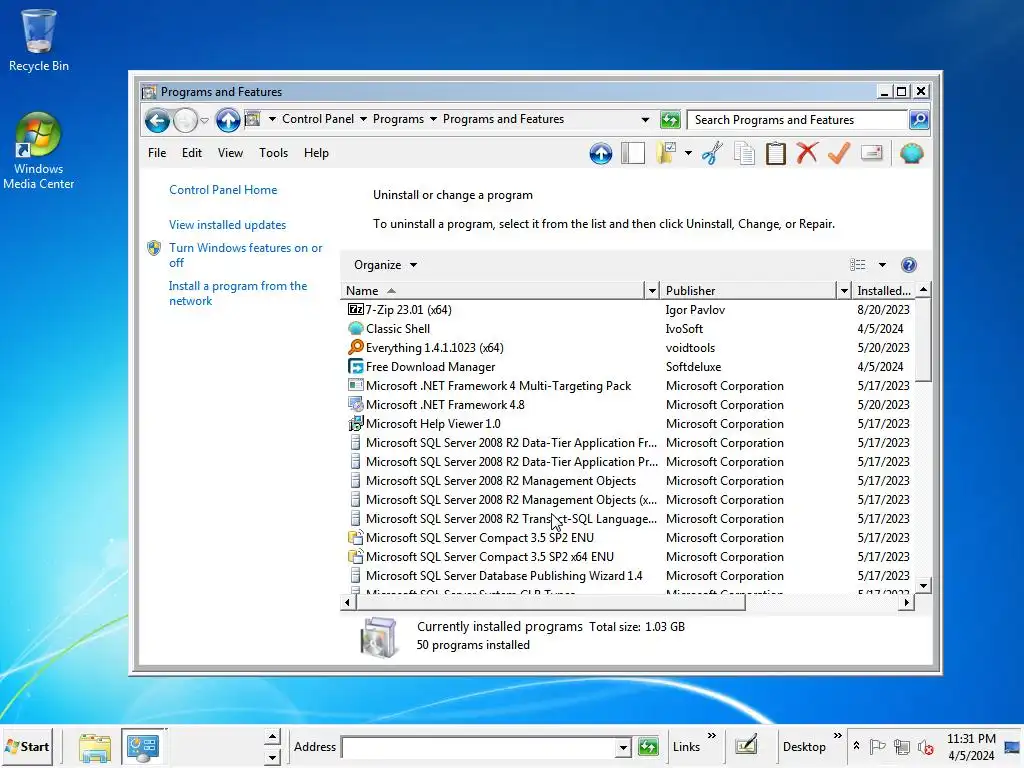Select Windows Media Center desktop shortcut
The image size is (1024, 768).
(39, 152)
